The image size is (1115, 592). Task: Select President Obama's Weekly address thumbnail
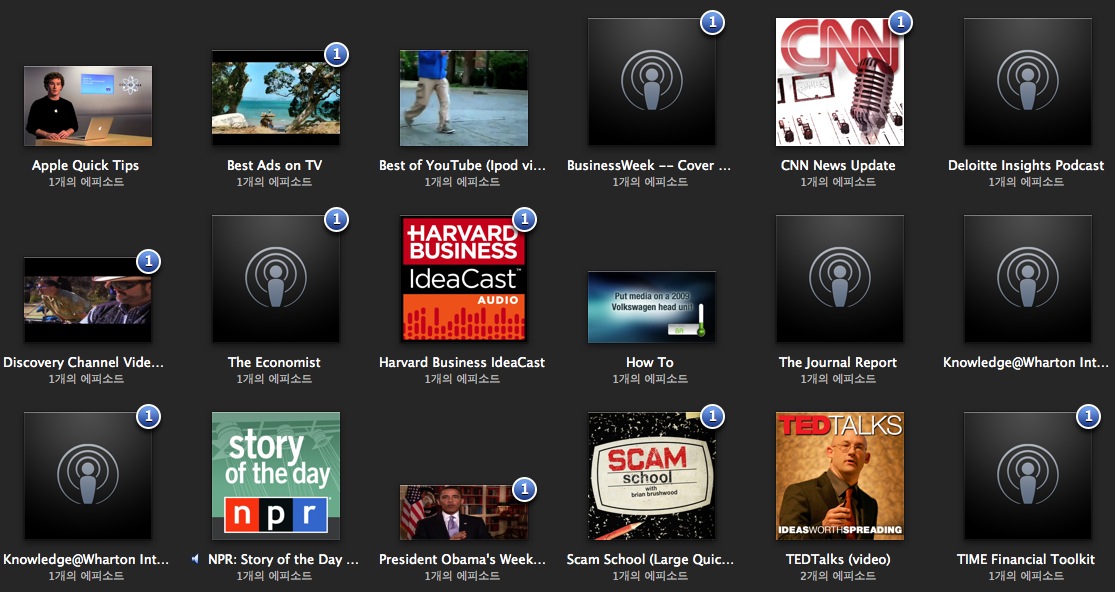(x=463, y=512)
